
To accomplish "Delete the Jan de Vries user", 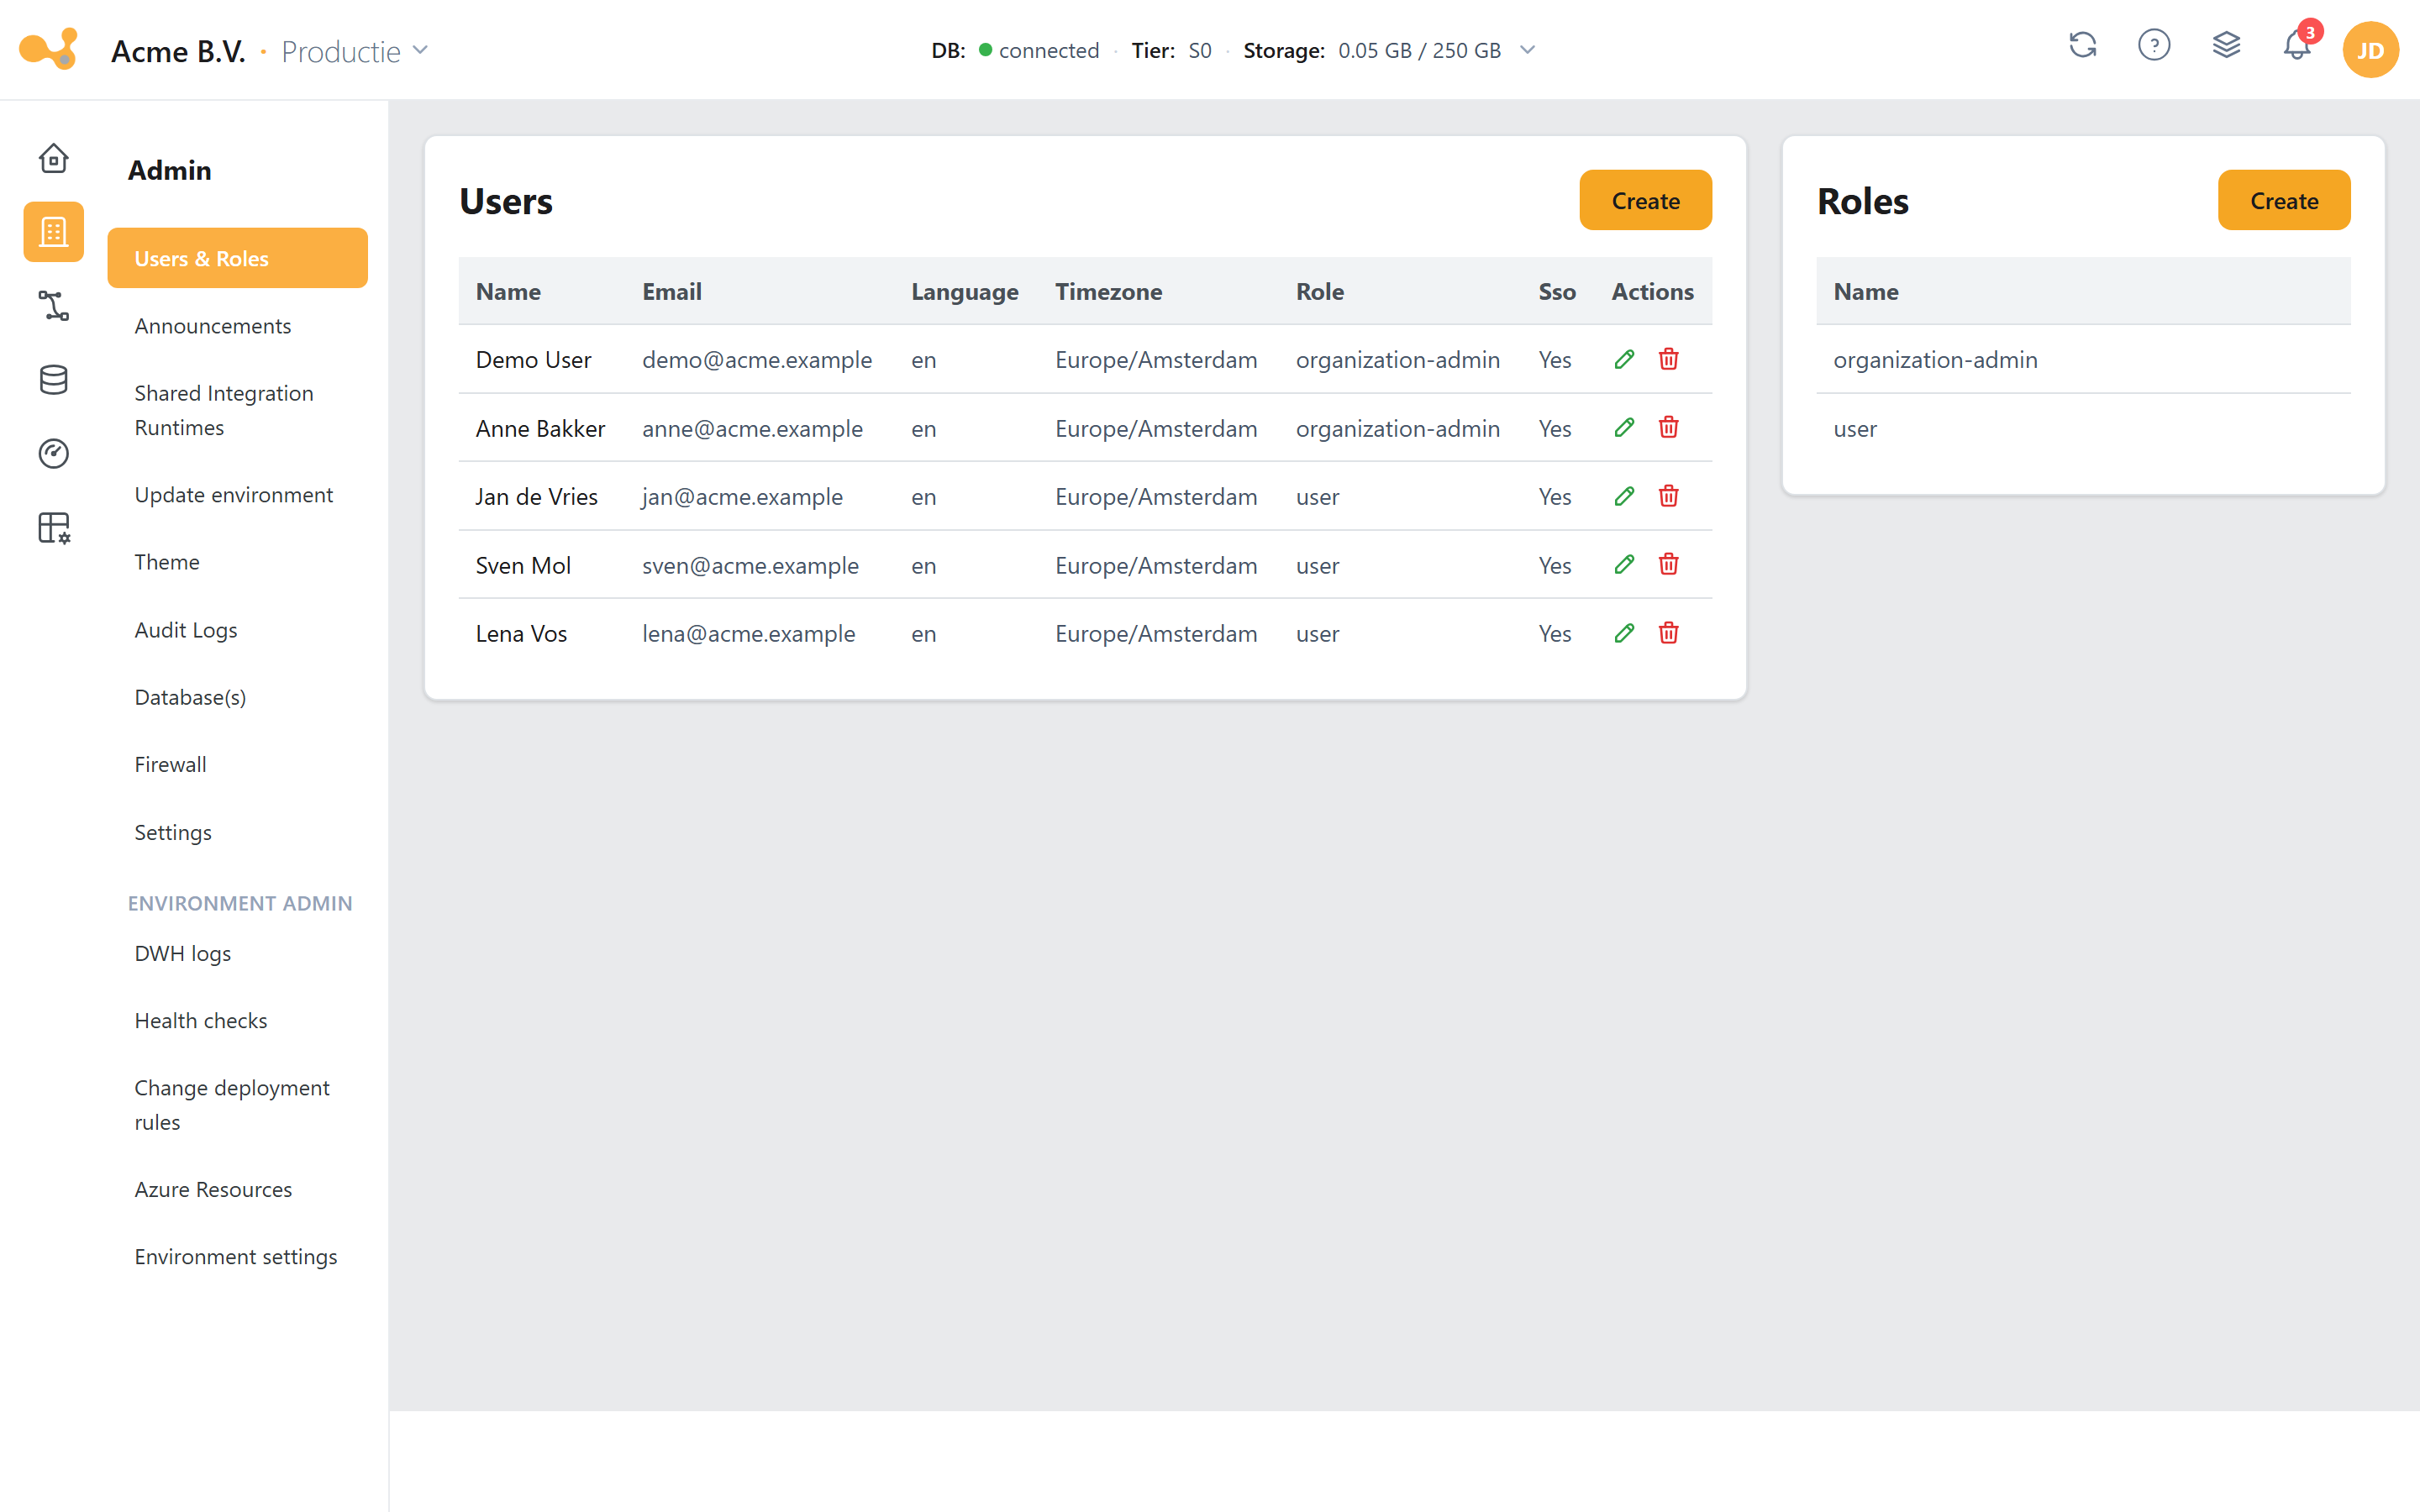I will click(x=1668, y=496).
